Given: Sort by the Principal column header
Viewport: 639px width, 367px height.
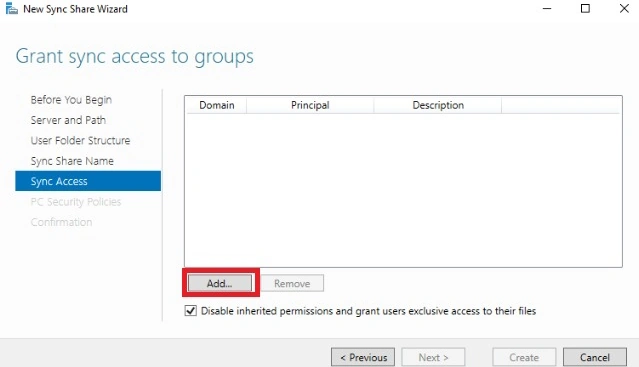Looking at the screenshot, I should 310,105.
